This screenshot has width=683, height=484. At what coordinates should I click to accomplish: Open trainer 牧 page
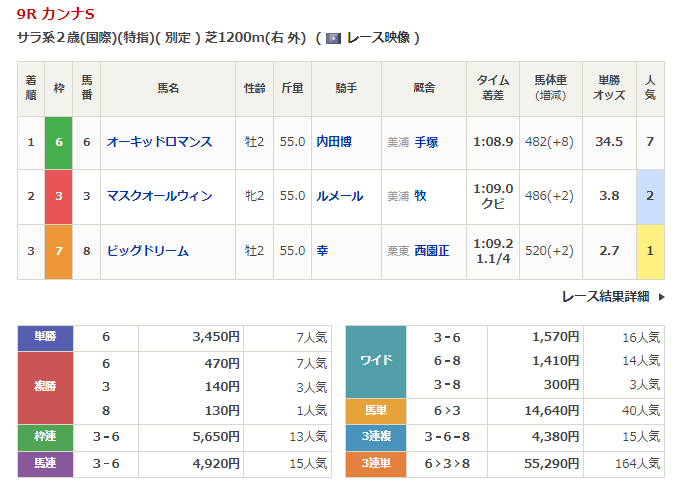tap(421, 196)
